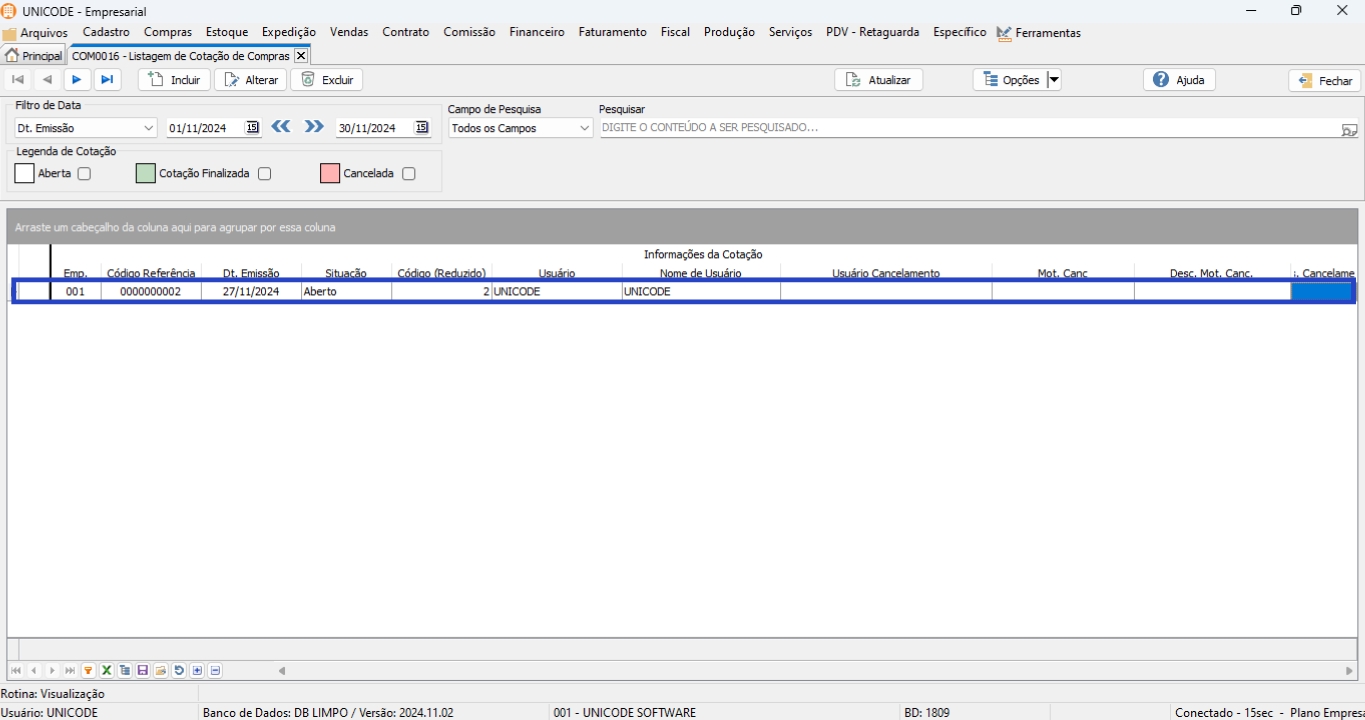Open calendar picker for the 30/11/2024 end date
The image size is (1365, 720).
[422, 128]
